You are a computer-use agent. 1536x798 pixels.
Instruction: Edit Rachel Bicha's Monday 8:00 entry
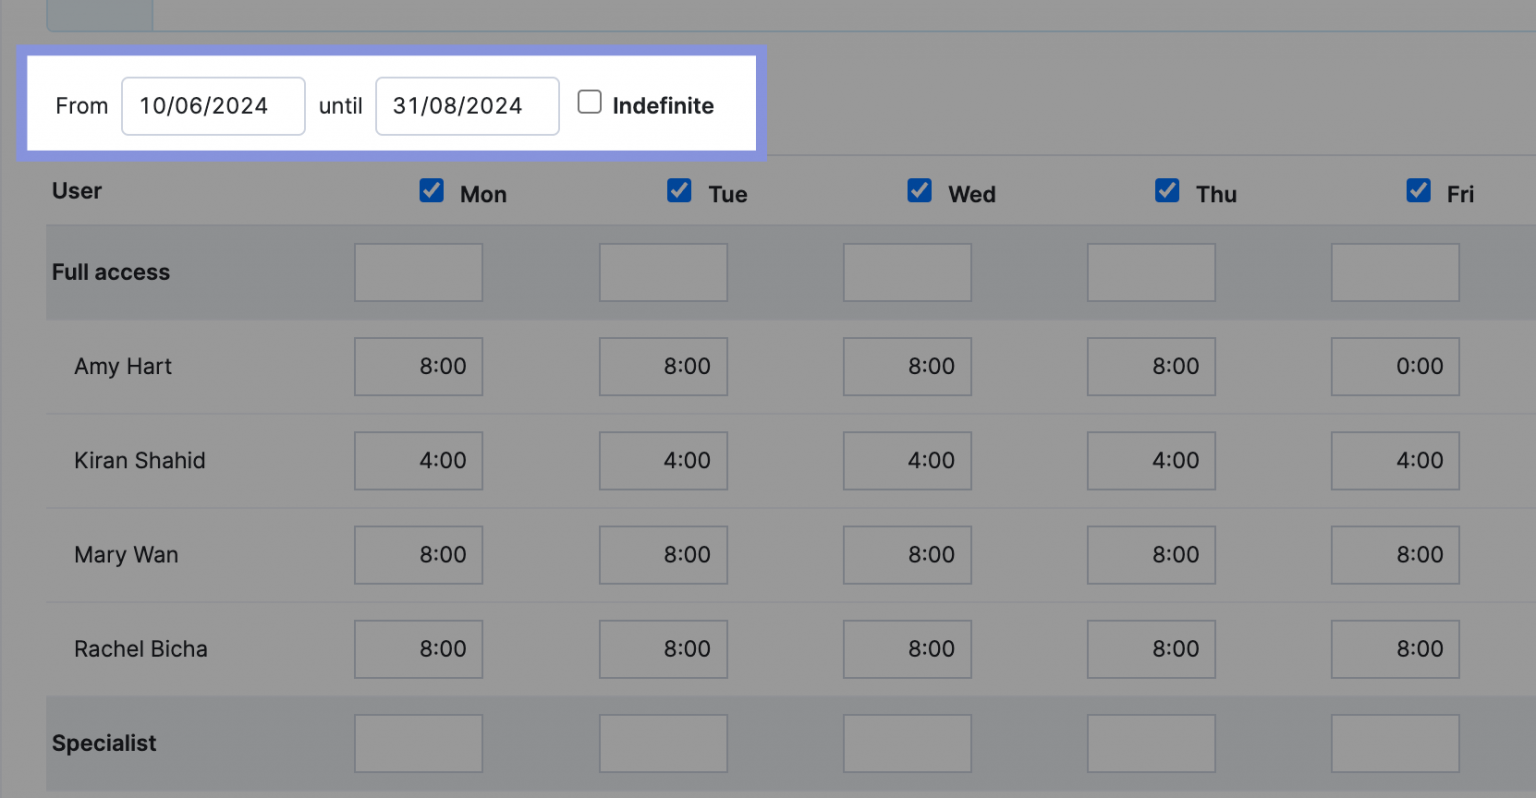[x=418, y=649]
